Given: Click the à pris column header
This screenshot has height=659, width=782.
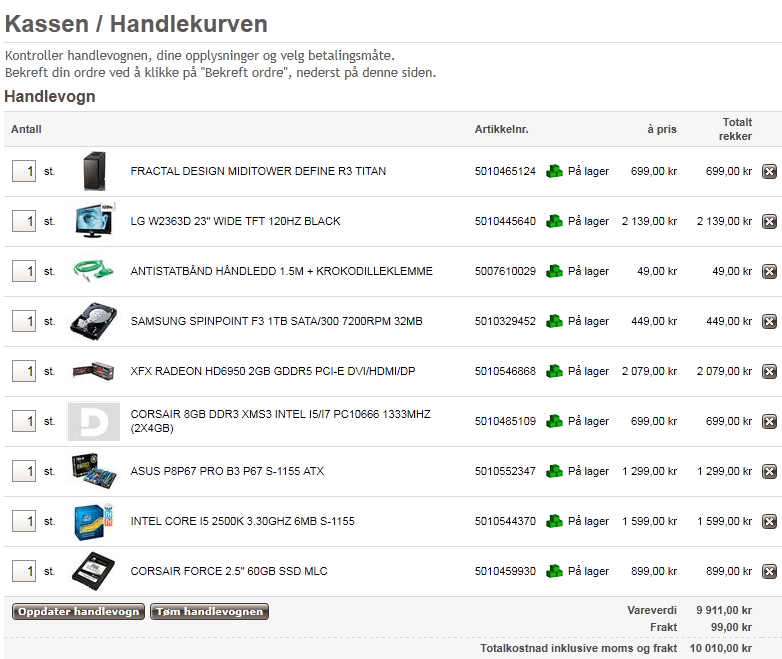Looking at the screenshot, I should (x=662, y=129).
